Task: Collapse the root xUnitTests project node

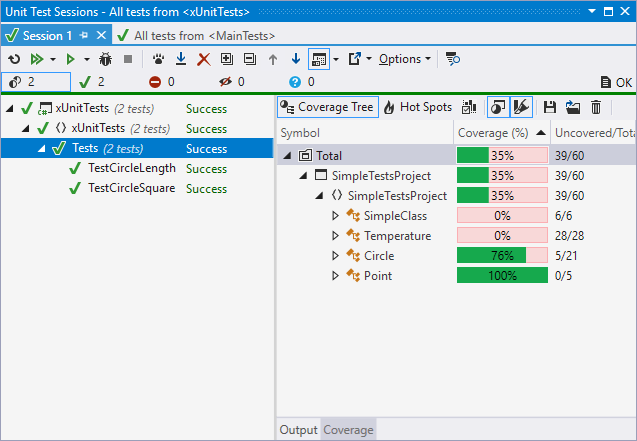Action: [10, 108]
